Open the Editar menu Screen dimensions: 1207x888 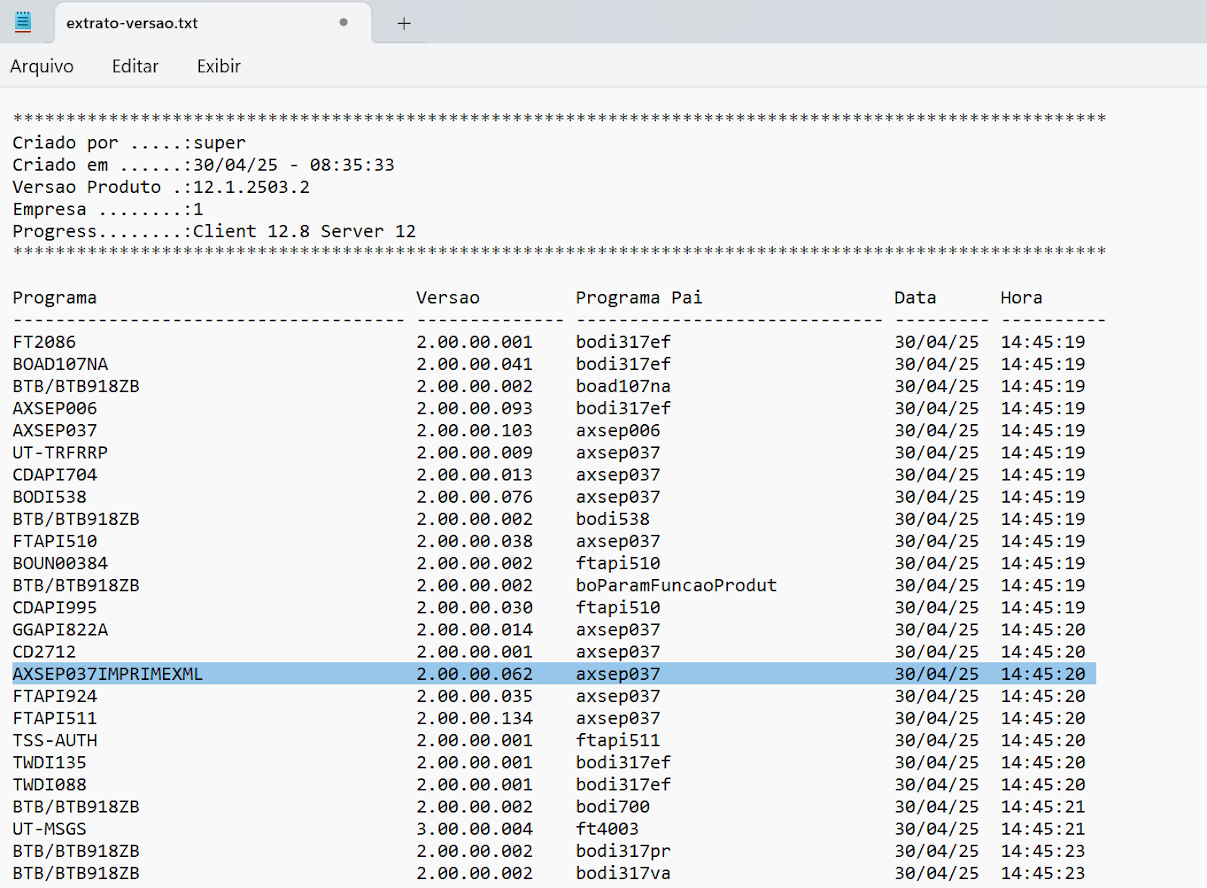[135, 66]
